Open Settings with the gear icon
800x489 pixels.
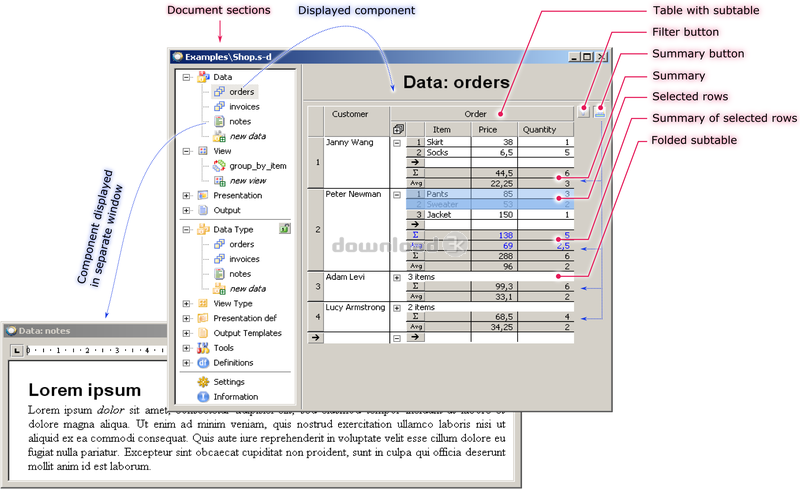203,382
